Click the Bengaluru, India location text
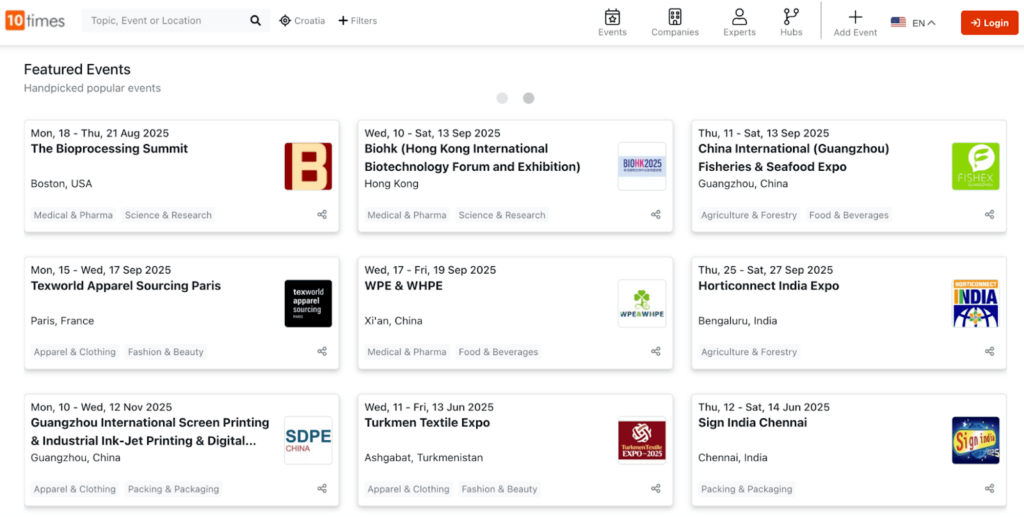 pos(737,321)
